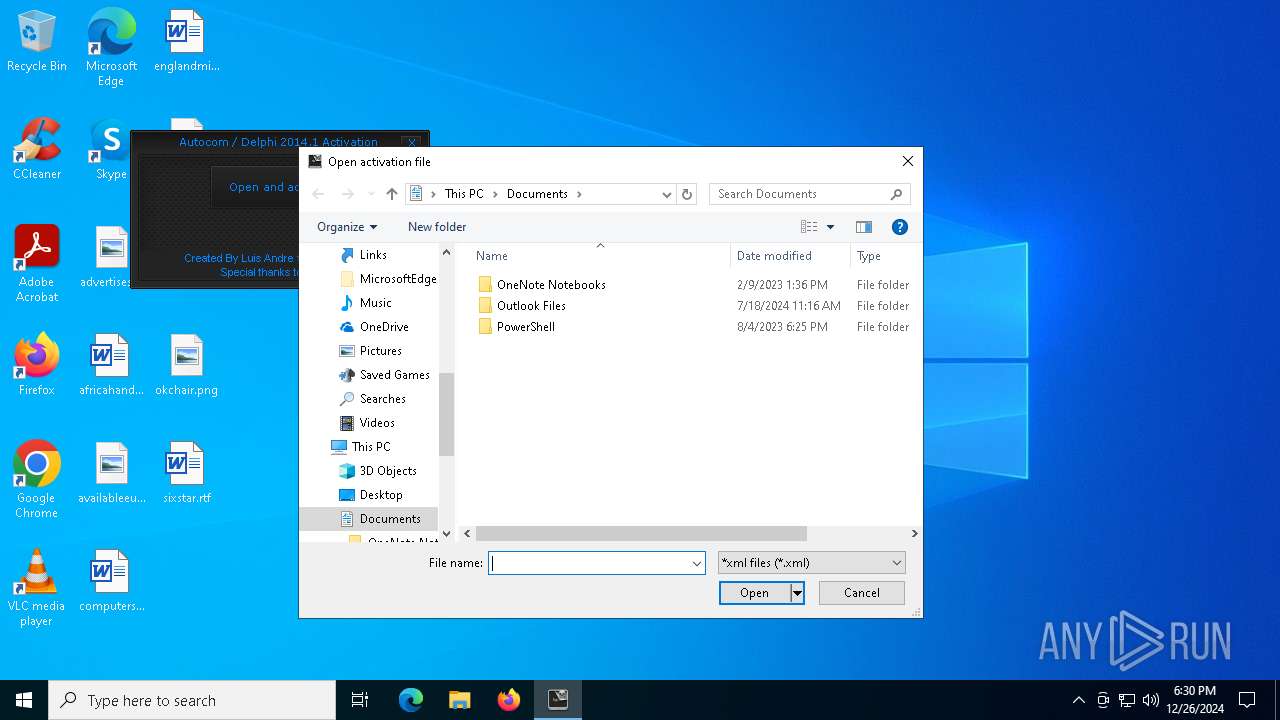Viewport: 1280px width, 720px height.
Task: Expand the This PC breadcrumb chevron
Action: tap(494, 194)
